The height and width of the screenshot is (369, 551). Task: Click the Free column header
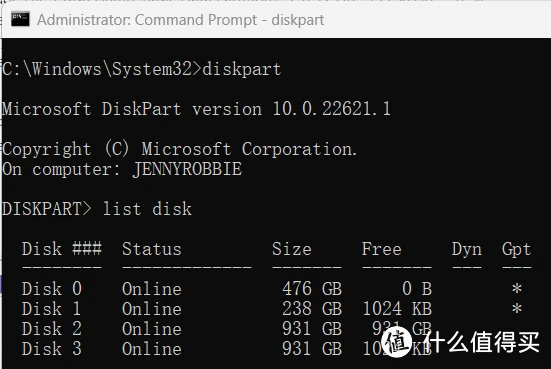point(382,249)
